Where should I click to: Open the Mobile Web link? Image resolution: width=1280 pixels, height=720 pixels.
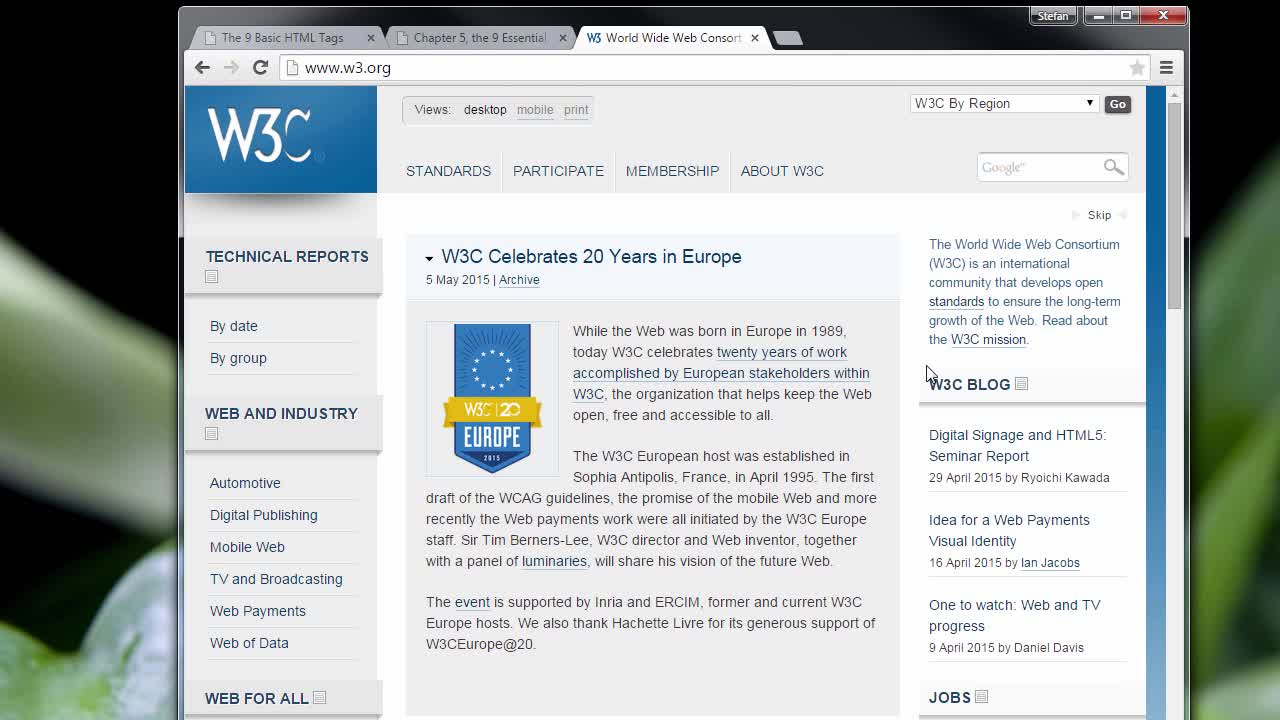pos(247,547)
